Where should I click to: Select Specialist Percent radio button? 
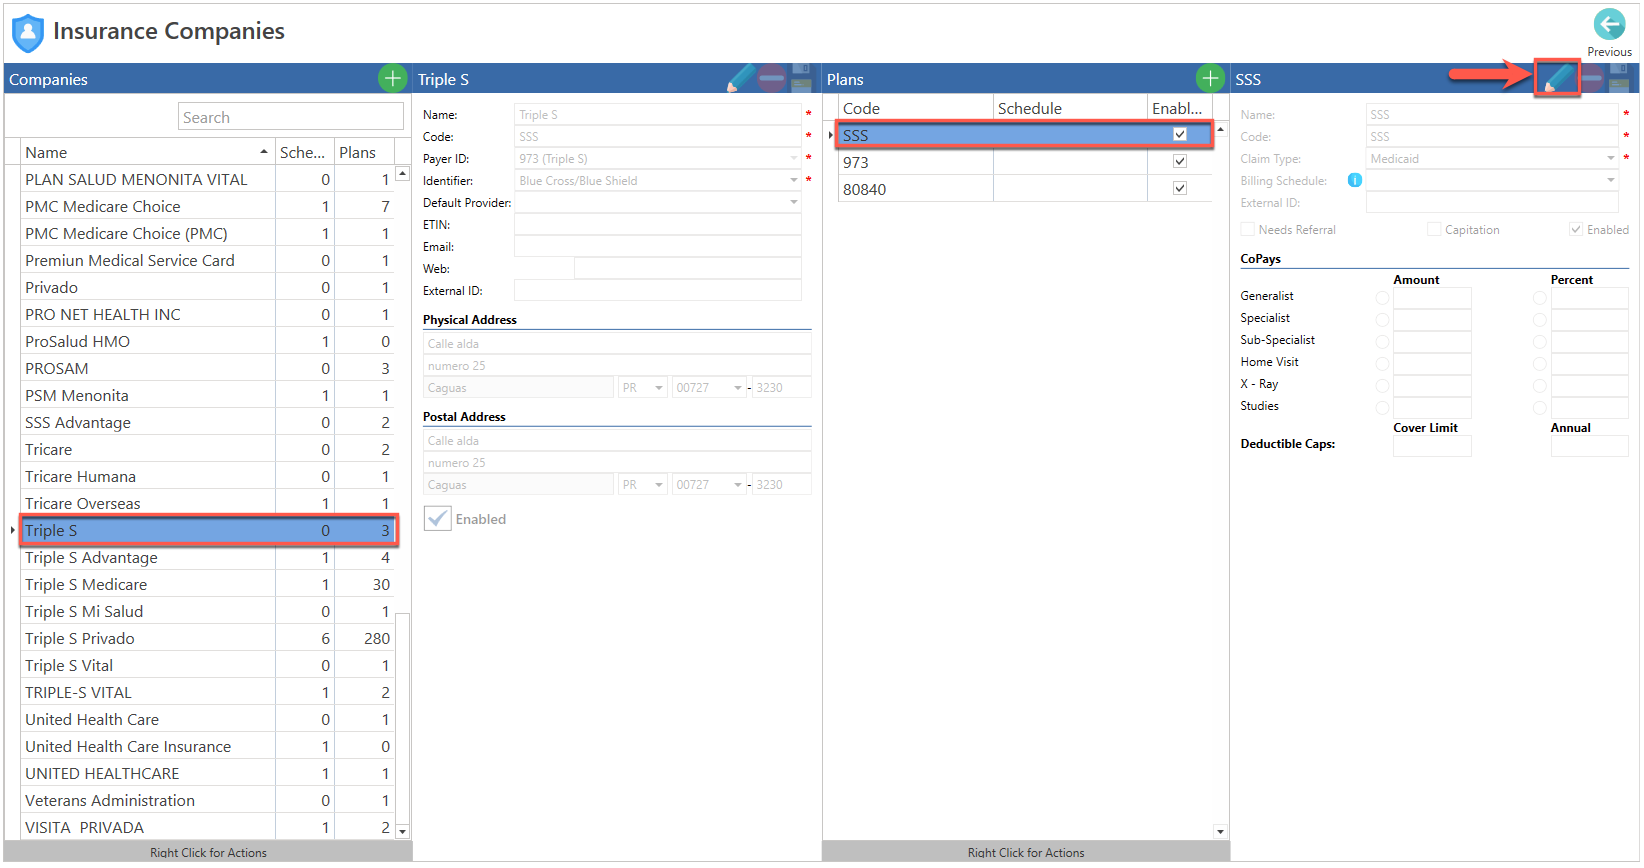tap(1539, 320)
